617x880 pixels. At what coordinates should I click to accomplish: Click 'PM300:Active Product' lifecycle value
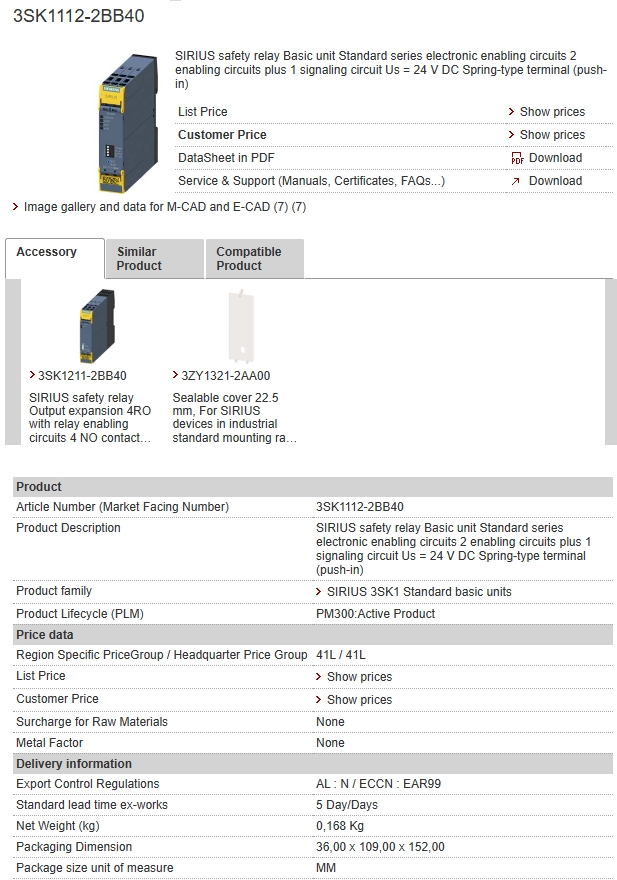tap(376, 614)
